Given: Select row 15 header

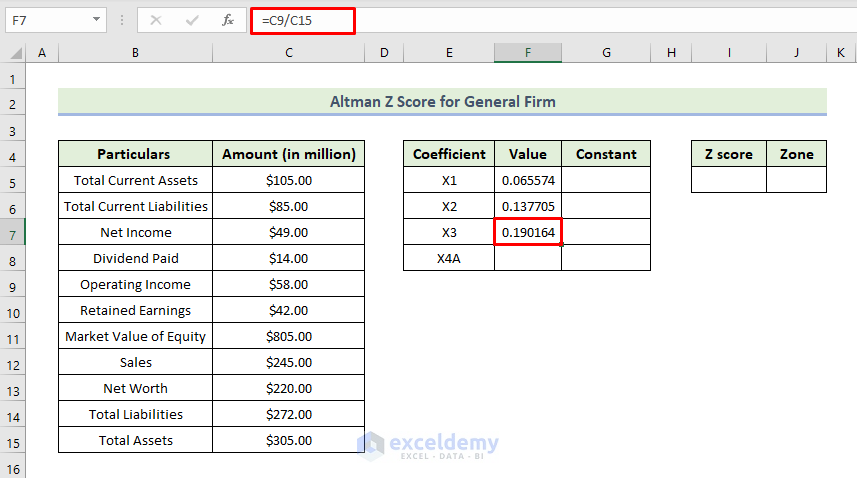Looking at the screenshot, I should click(x=12, y=440).
